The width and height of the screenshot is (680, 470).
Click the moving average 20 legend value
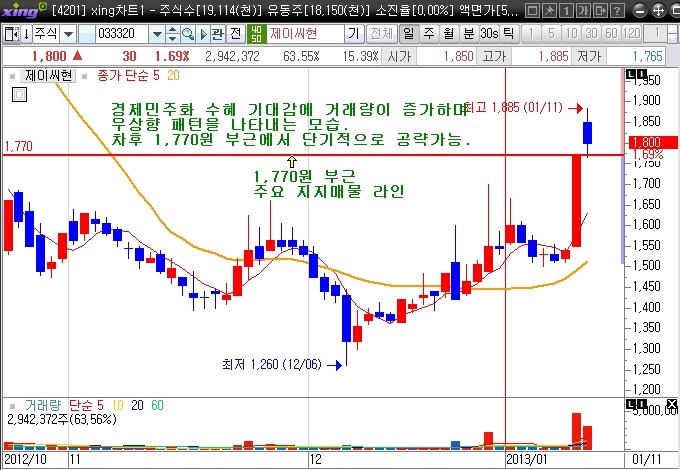coord(173,76)
